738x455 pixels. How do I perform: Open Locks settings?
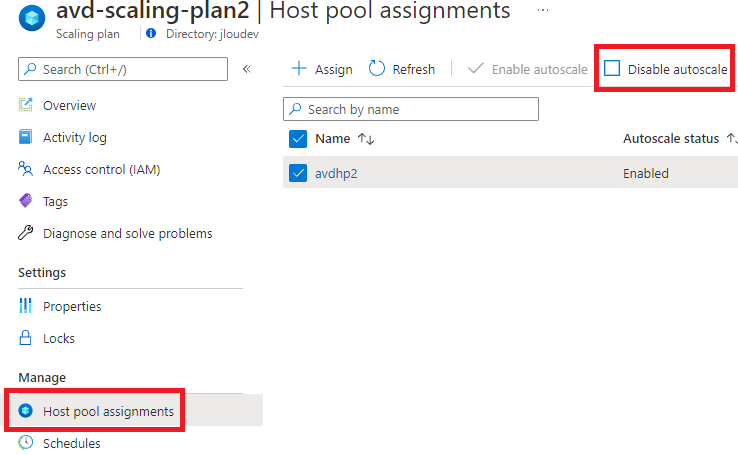(59, 338)
